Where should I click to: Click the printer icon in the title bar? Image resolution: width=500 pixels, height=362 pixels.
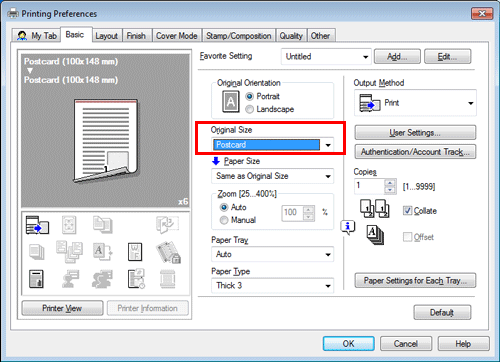click(x=13, y=13)
